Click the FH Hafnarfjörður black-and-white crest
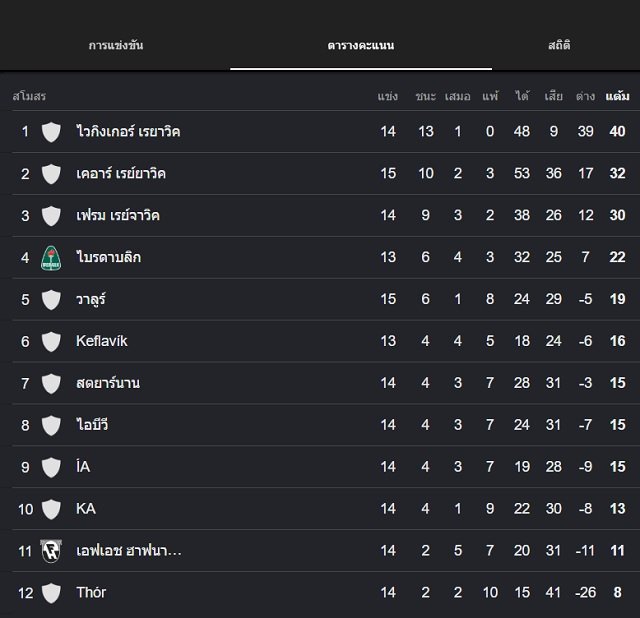 point(51,551)
